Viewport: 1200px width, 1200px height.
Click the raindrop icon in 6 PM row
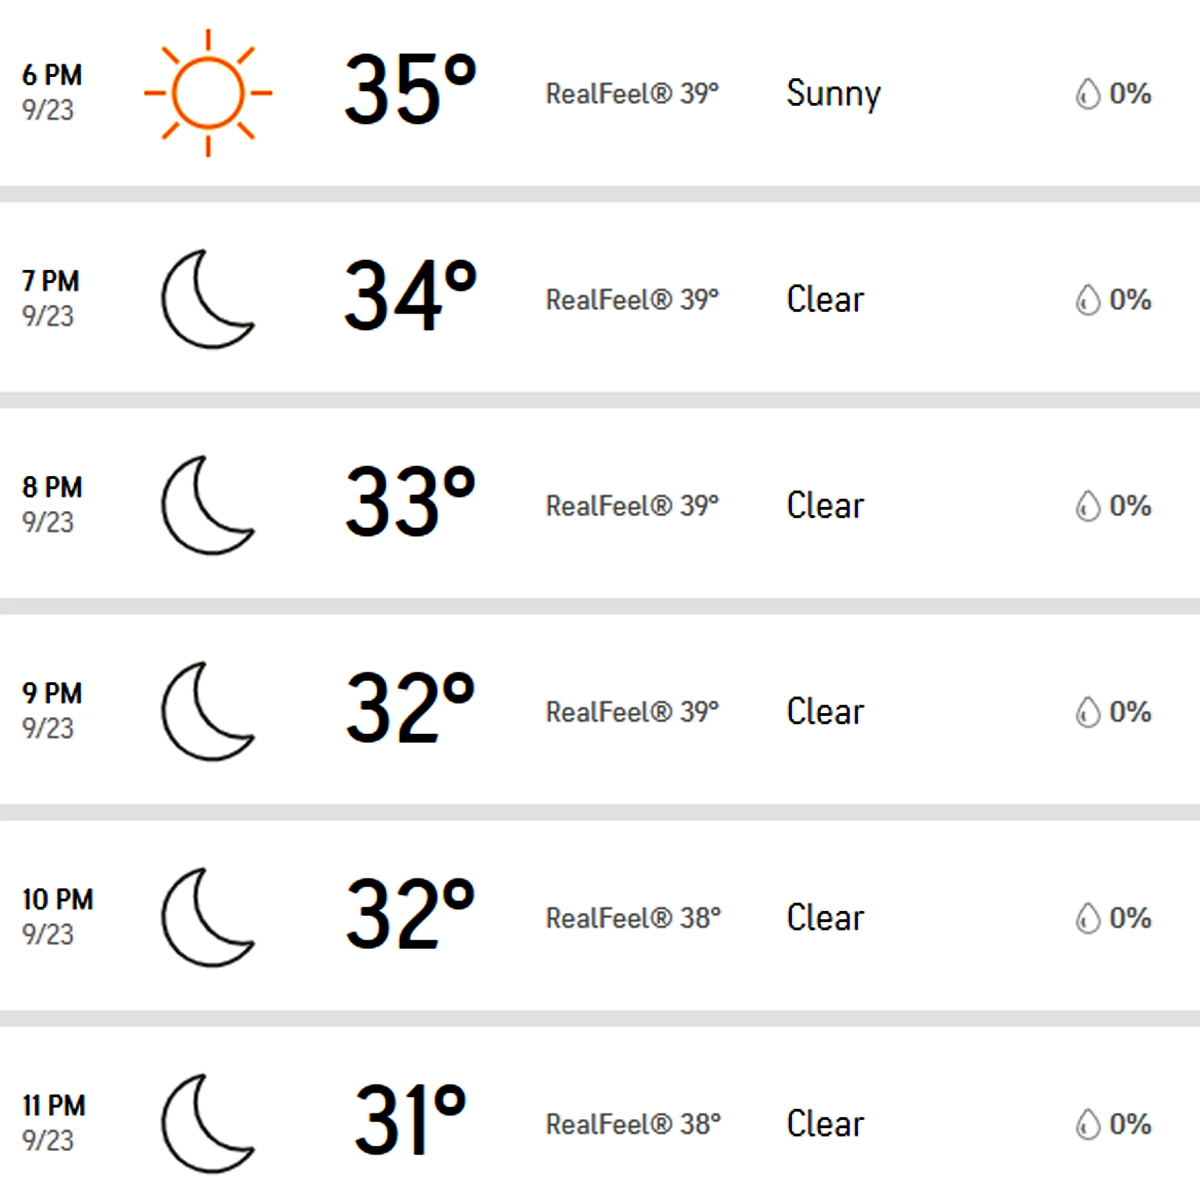1087,94
